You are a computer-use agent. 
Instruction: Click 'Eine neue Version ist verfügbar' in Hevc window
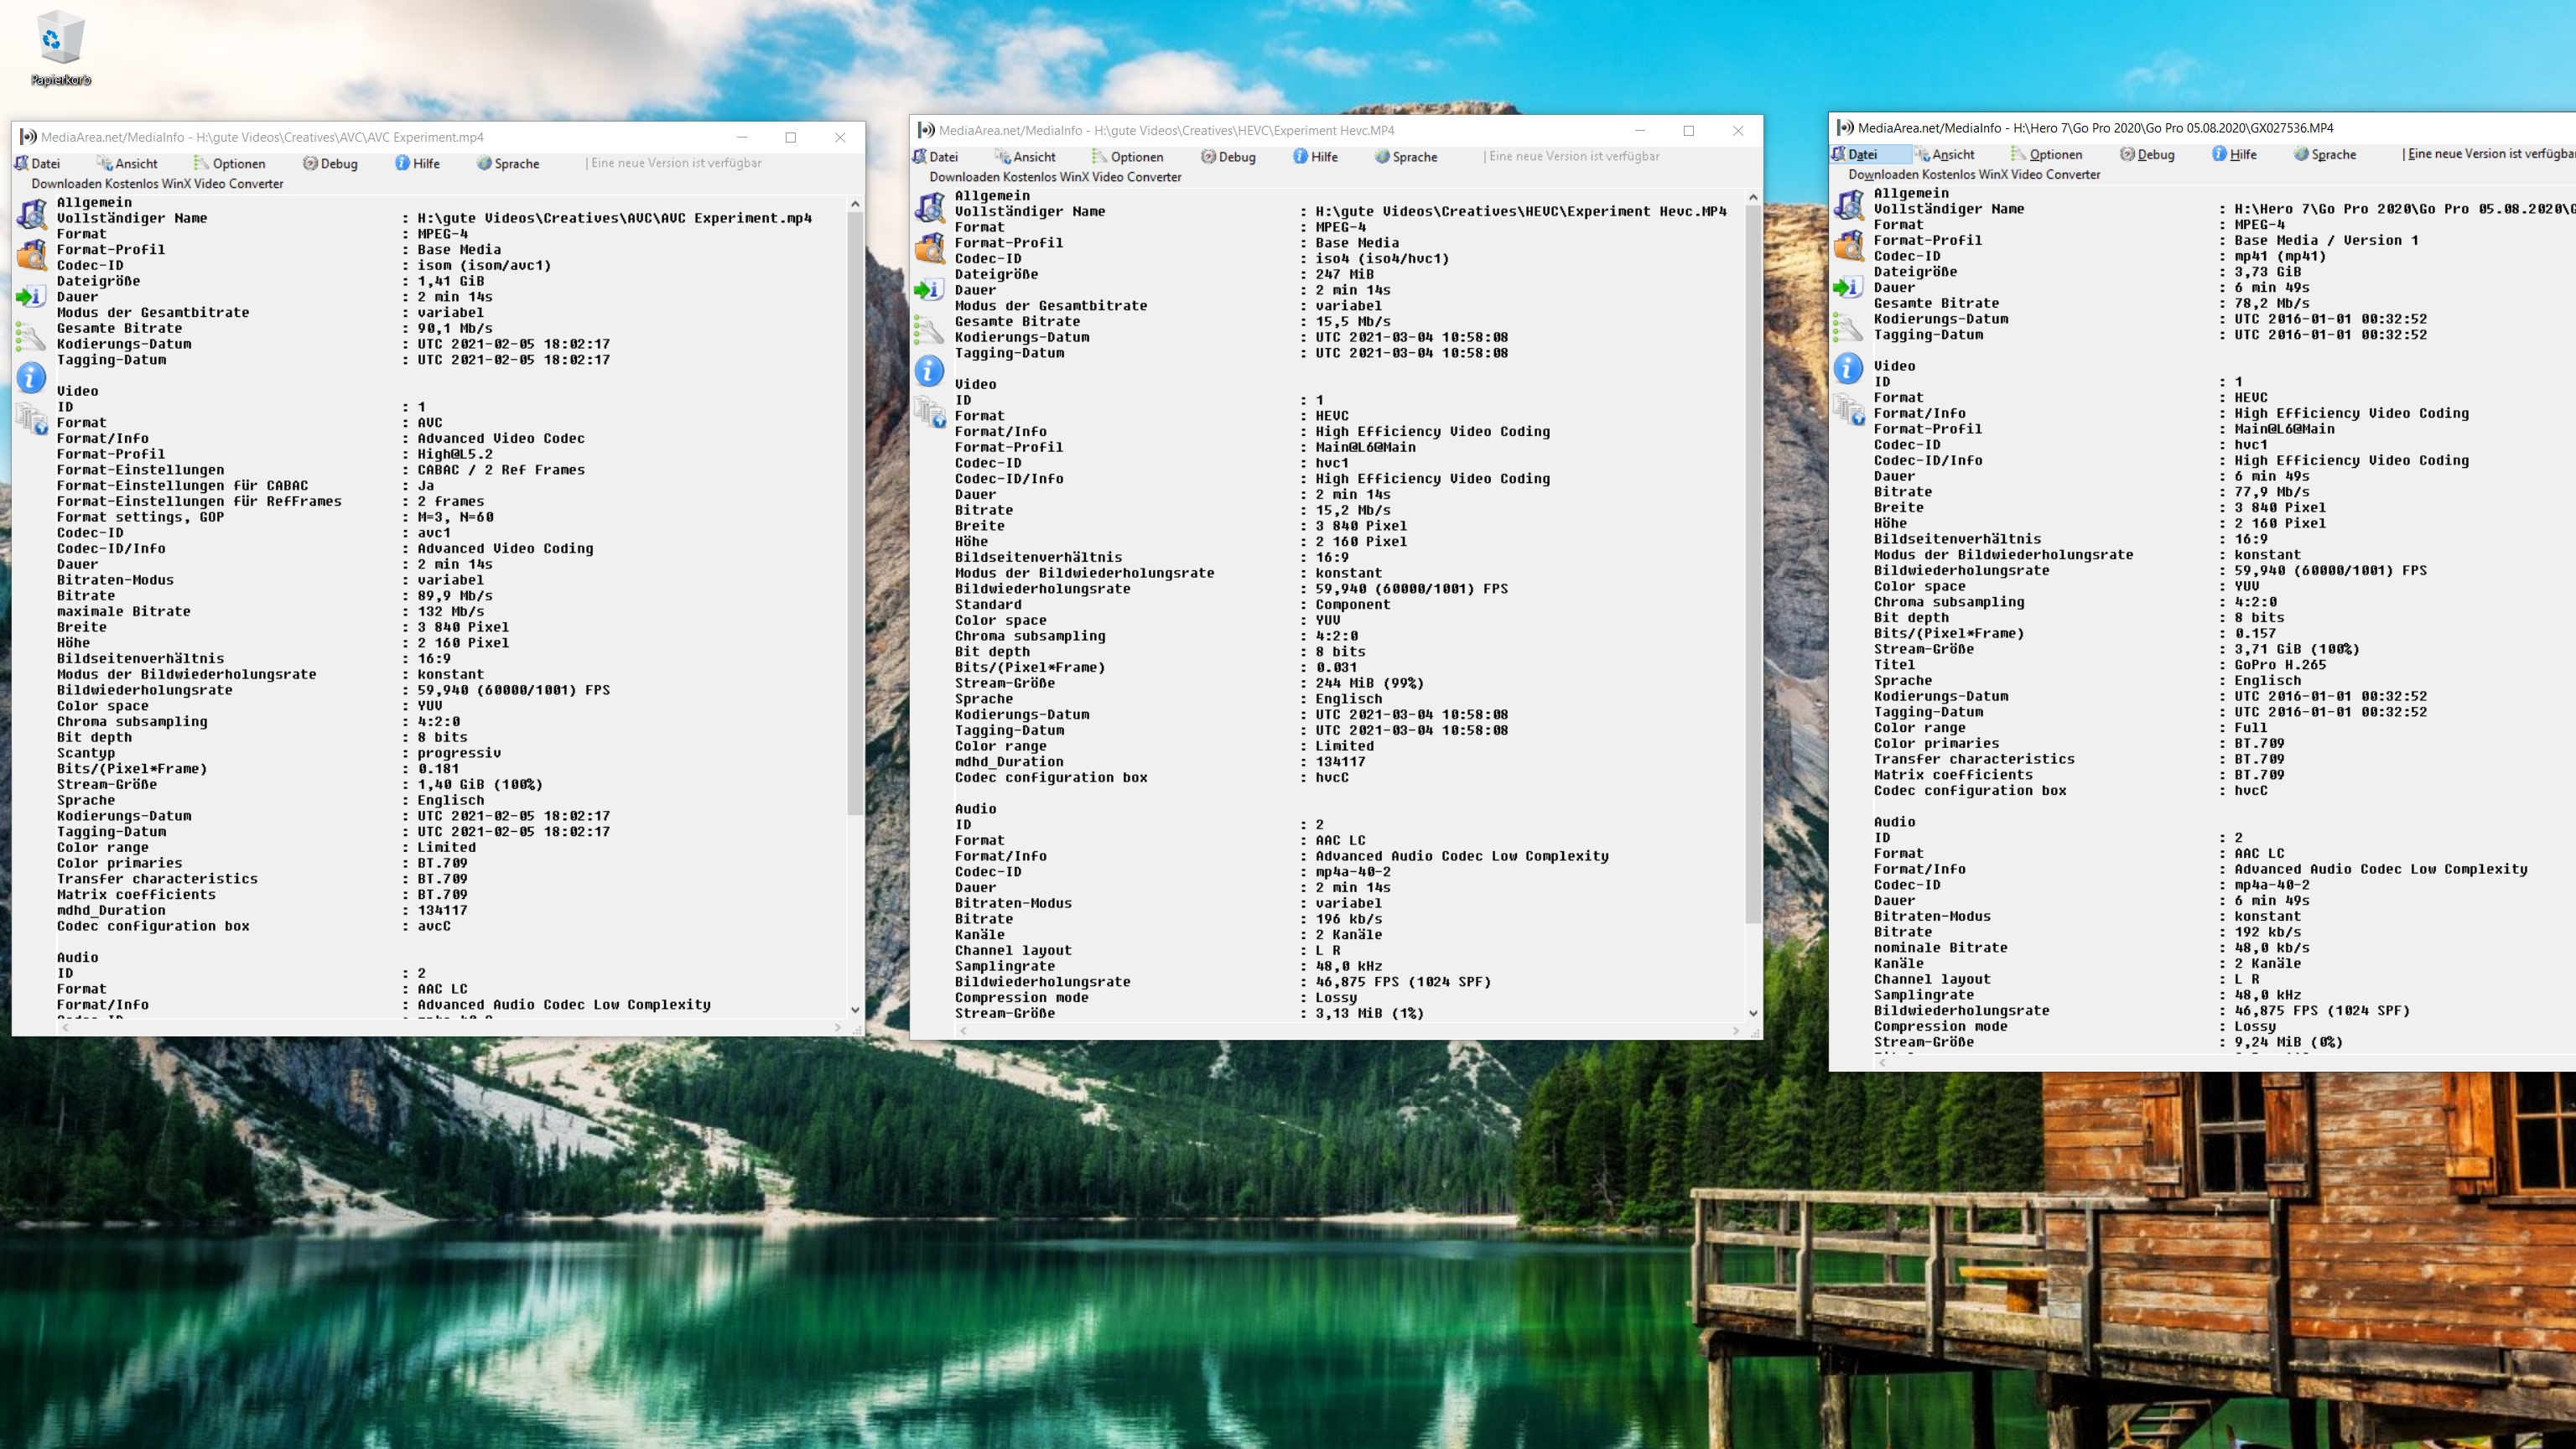1574,156
